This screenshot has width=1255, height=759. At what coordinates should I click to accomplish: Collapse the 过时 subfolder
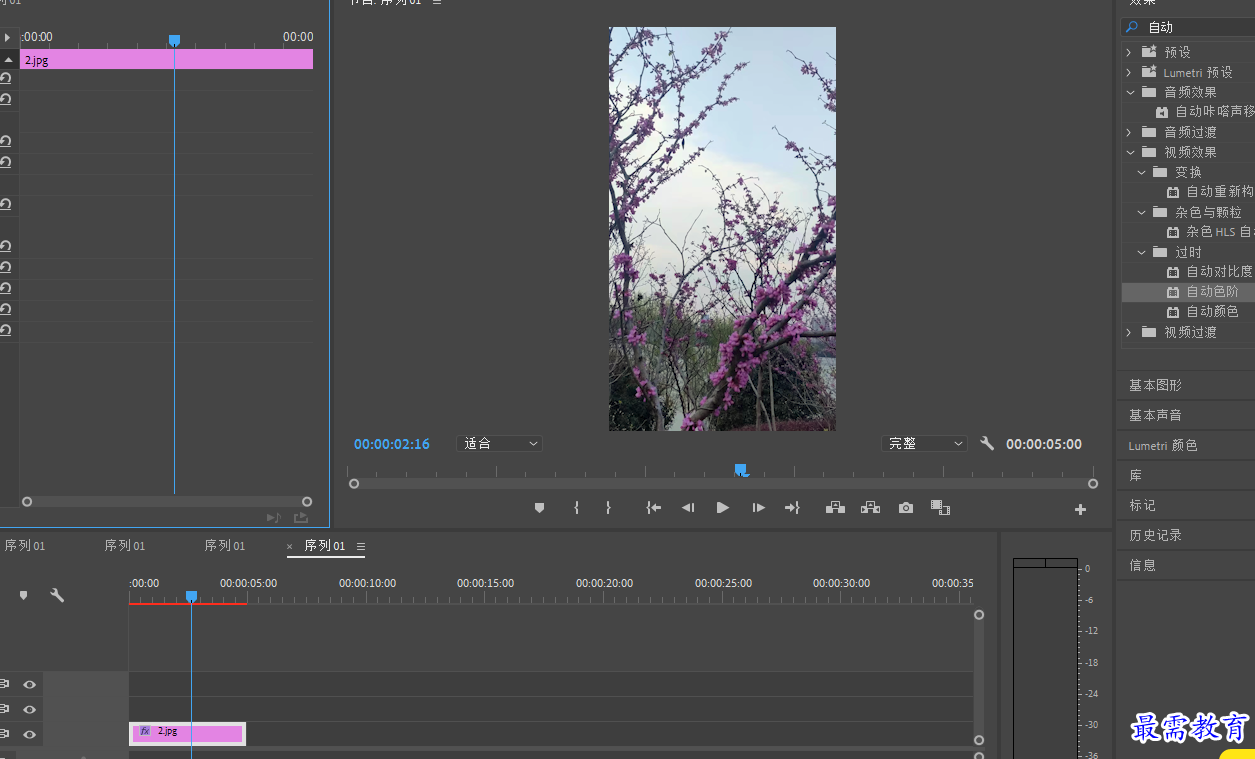point(1142,252)
